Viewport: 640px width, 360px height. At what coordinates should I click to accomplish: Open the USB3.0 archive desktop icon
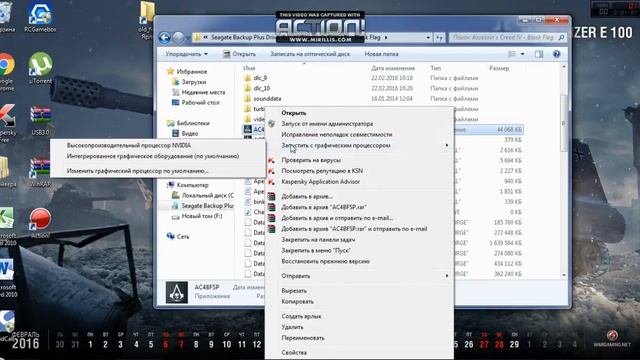(x=40, y=120)
